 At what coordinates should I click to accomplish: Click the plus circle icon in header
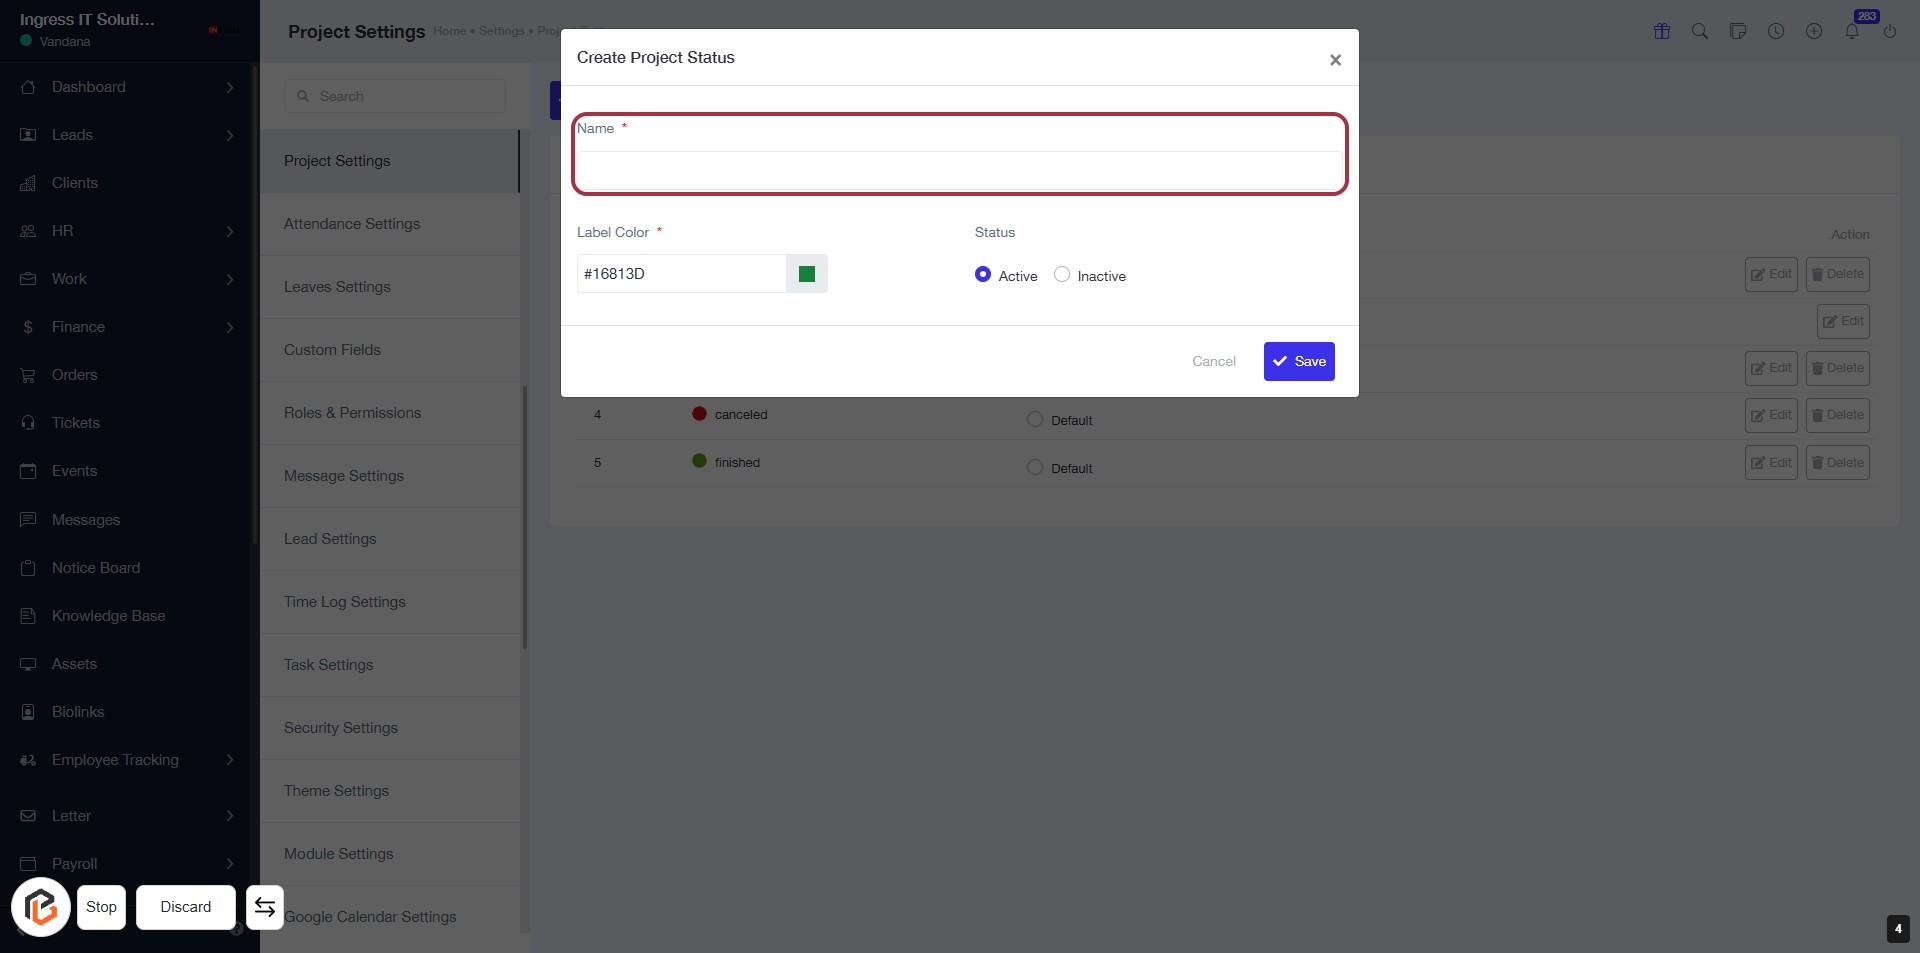coord(1814,31)
